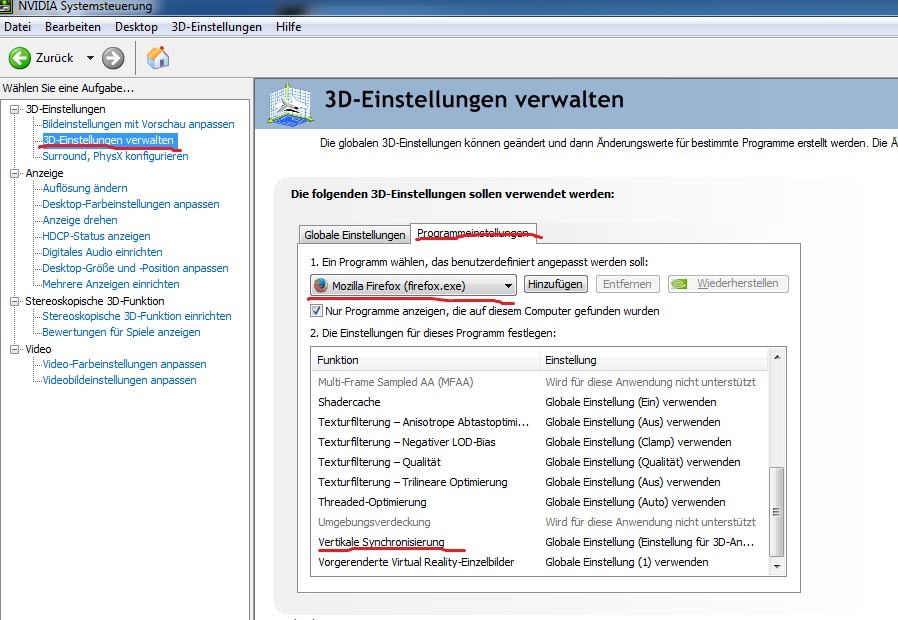Click the Entfernen button
The image size is (898, 620).
click(627, 284)
